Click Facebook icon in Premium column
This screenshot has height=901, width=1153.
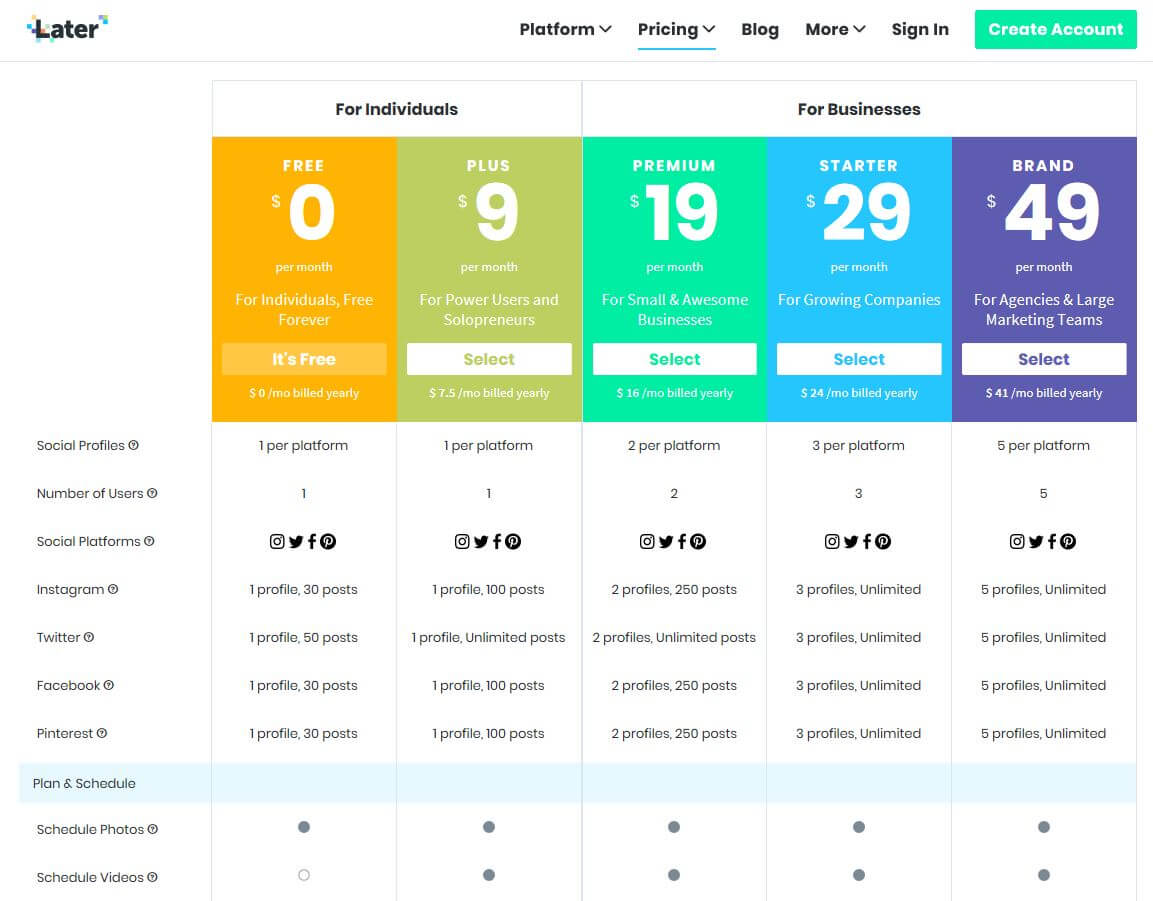[x=682, y=541]
